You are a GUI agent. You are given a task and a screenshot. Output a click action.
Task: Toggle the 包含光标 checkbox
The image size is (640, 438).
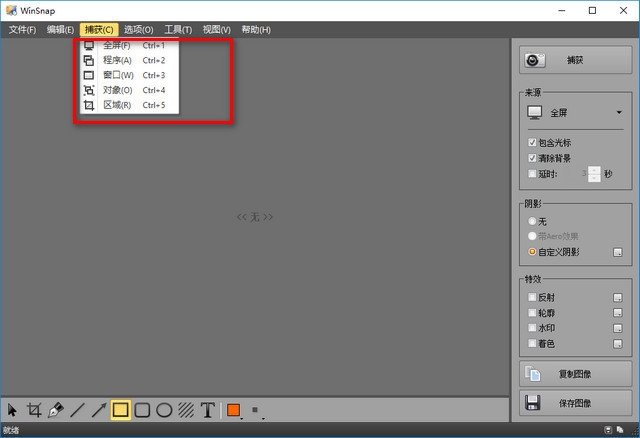click(x=532, y=142)
